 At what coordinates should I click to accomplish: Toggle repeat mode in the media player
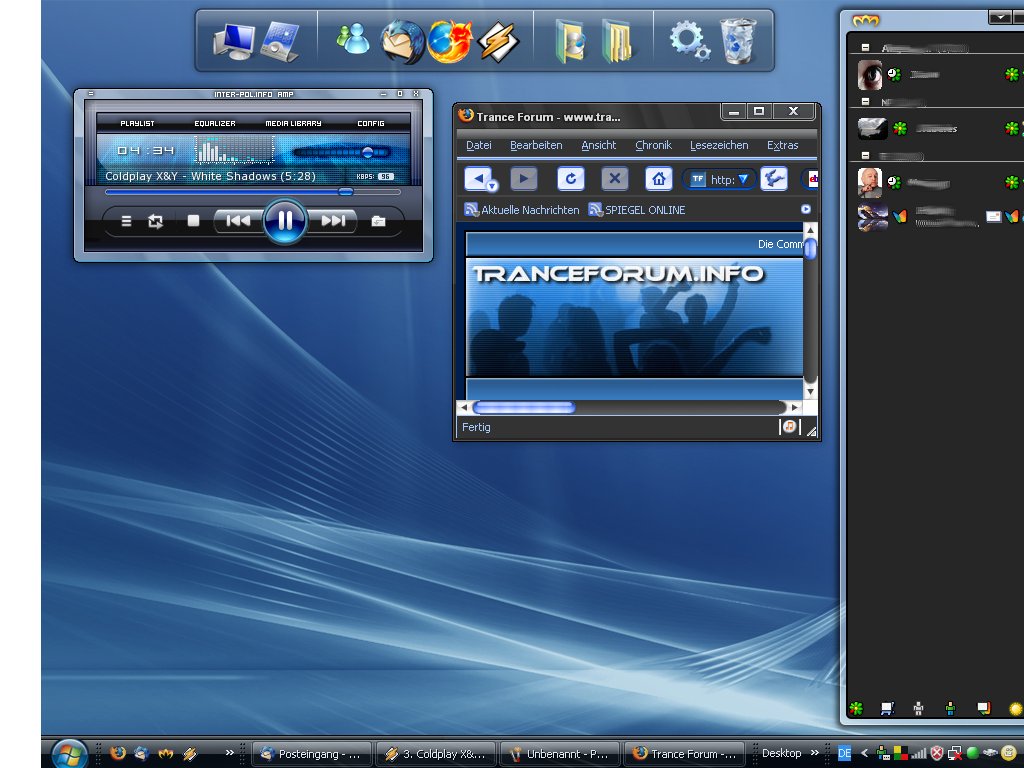[156, 221]
